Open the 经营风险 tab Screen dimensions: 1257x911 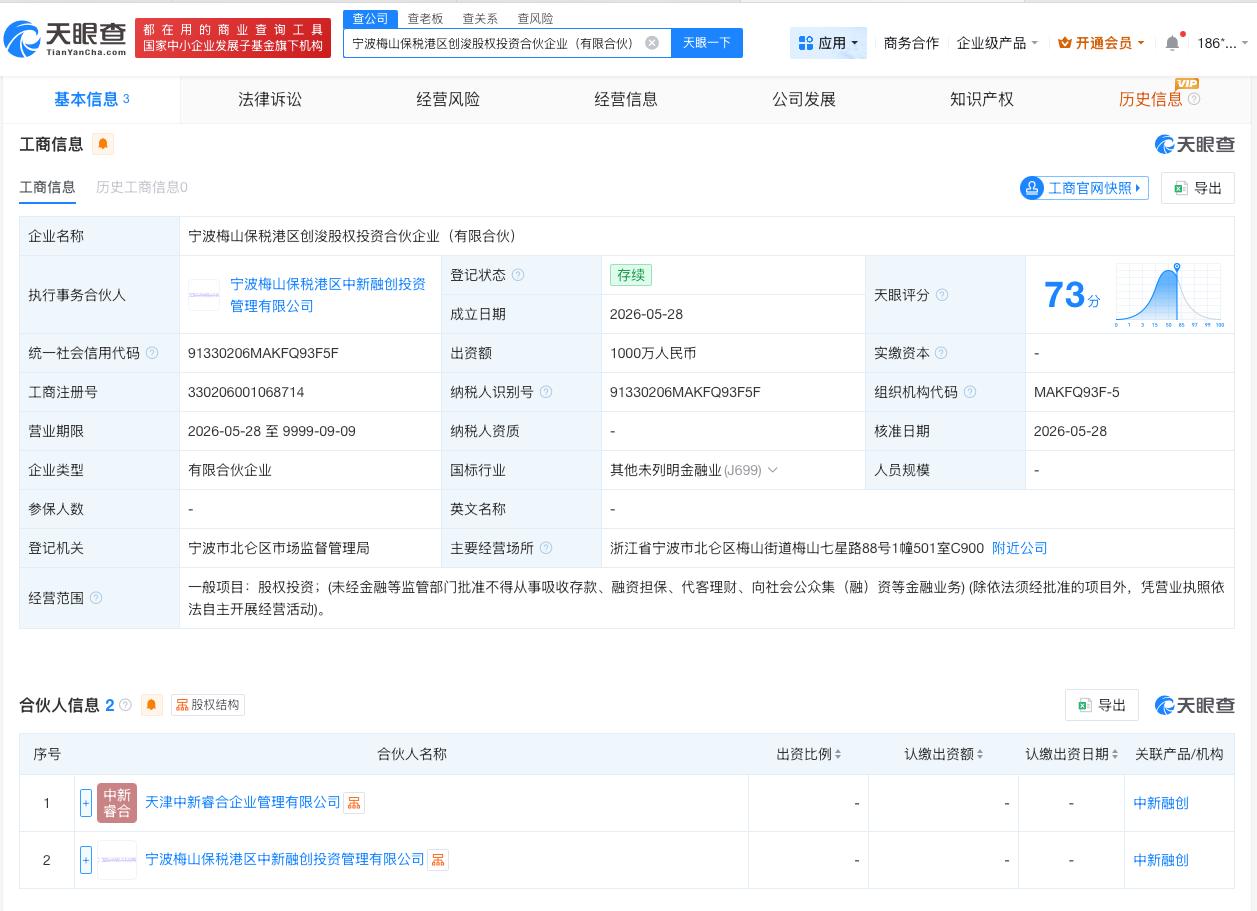(448, 99)
